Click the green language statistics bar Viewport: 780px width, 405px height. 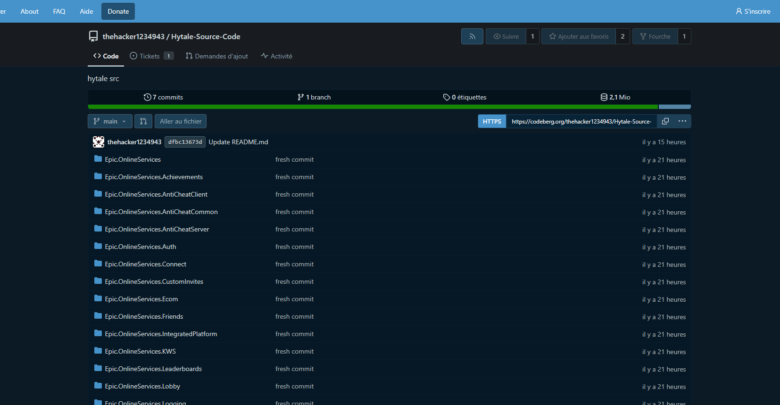click(373, 106)
